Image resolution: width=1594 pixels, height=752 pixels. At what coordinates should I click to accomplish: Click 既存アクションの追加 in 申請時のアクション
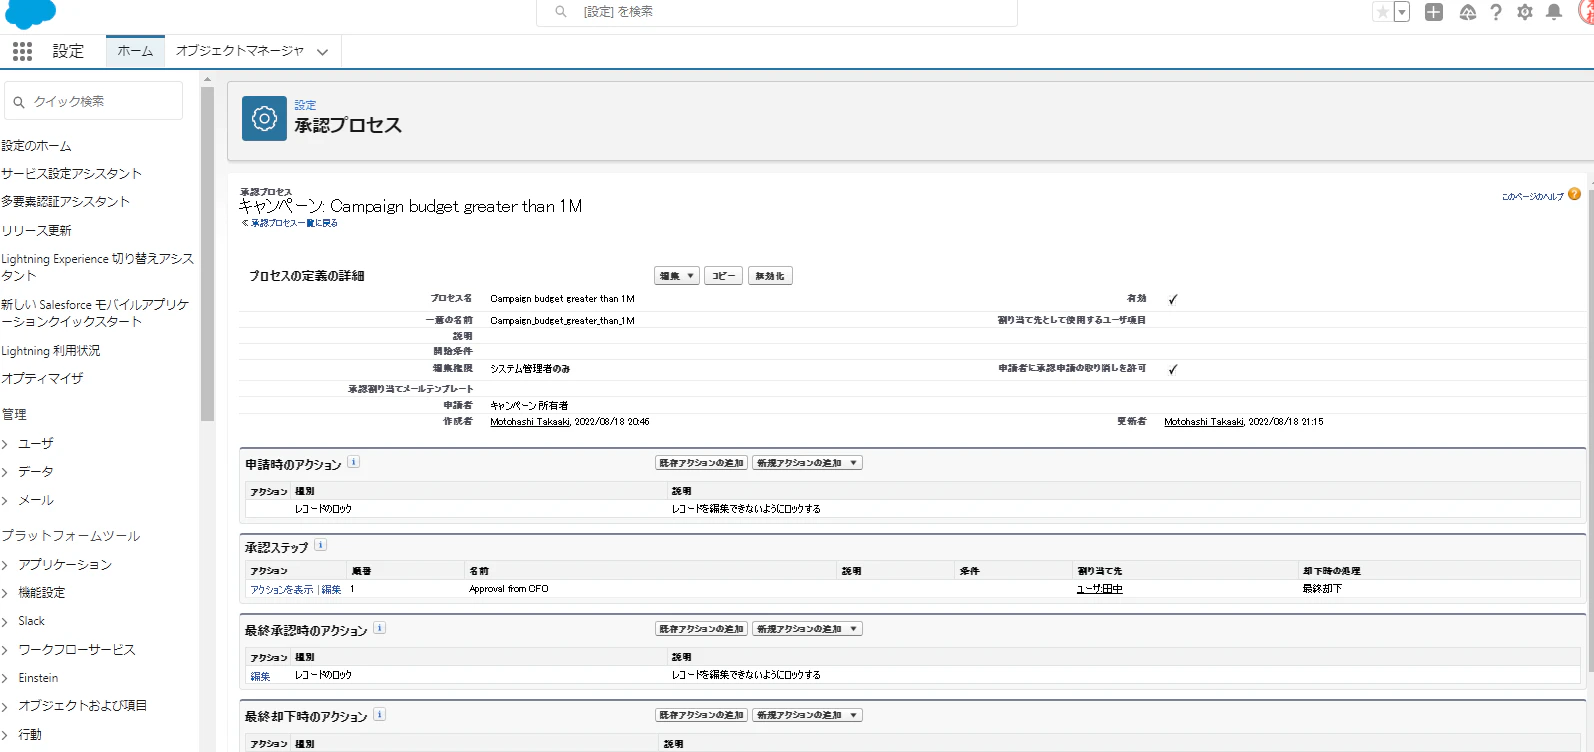pyautogui.click(x=701, y=463)
